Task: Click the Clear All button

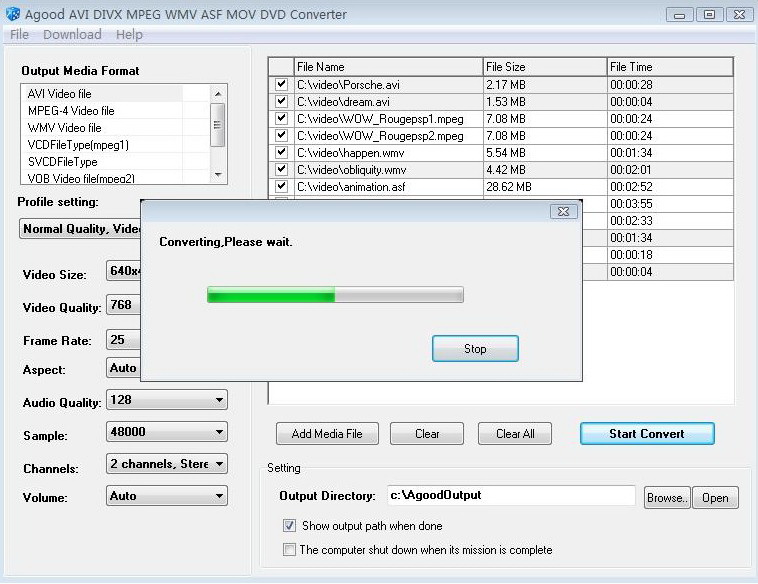Action: (x=515, y=434)
